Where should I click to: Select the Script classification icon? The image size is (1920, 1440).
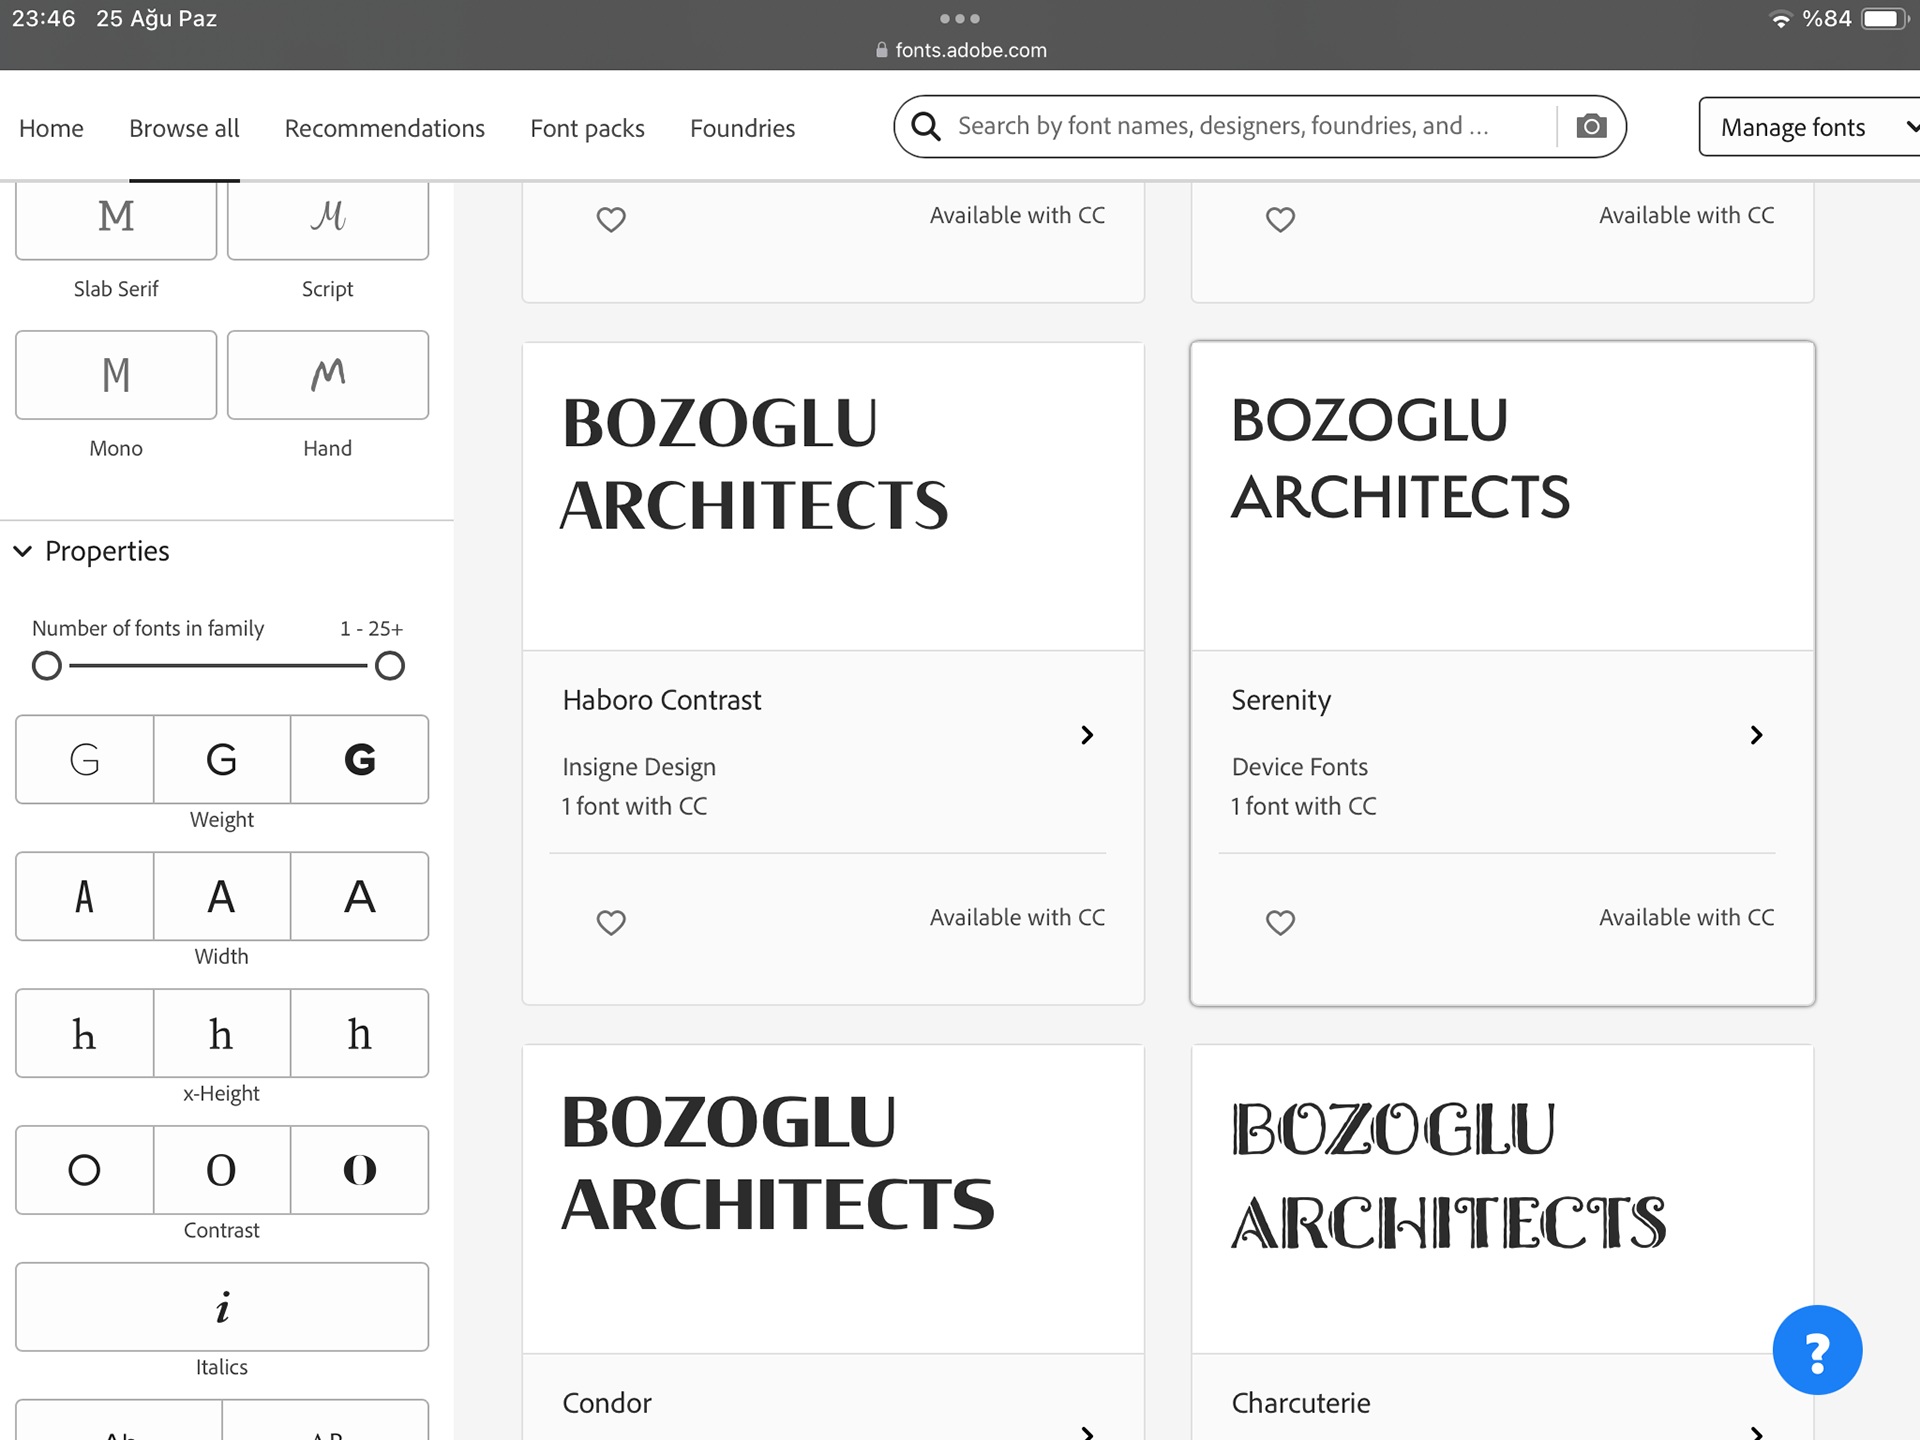coord(327,218)
